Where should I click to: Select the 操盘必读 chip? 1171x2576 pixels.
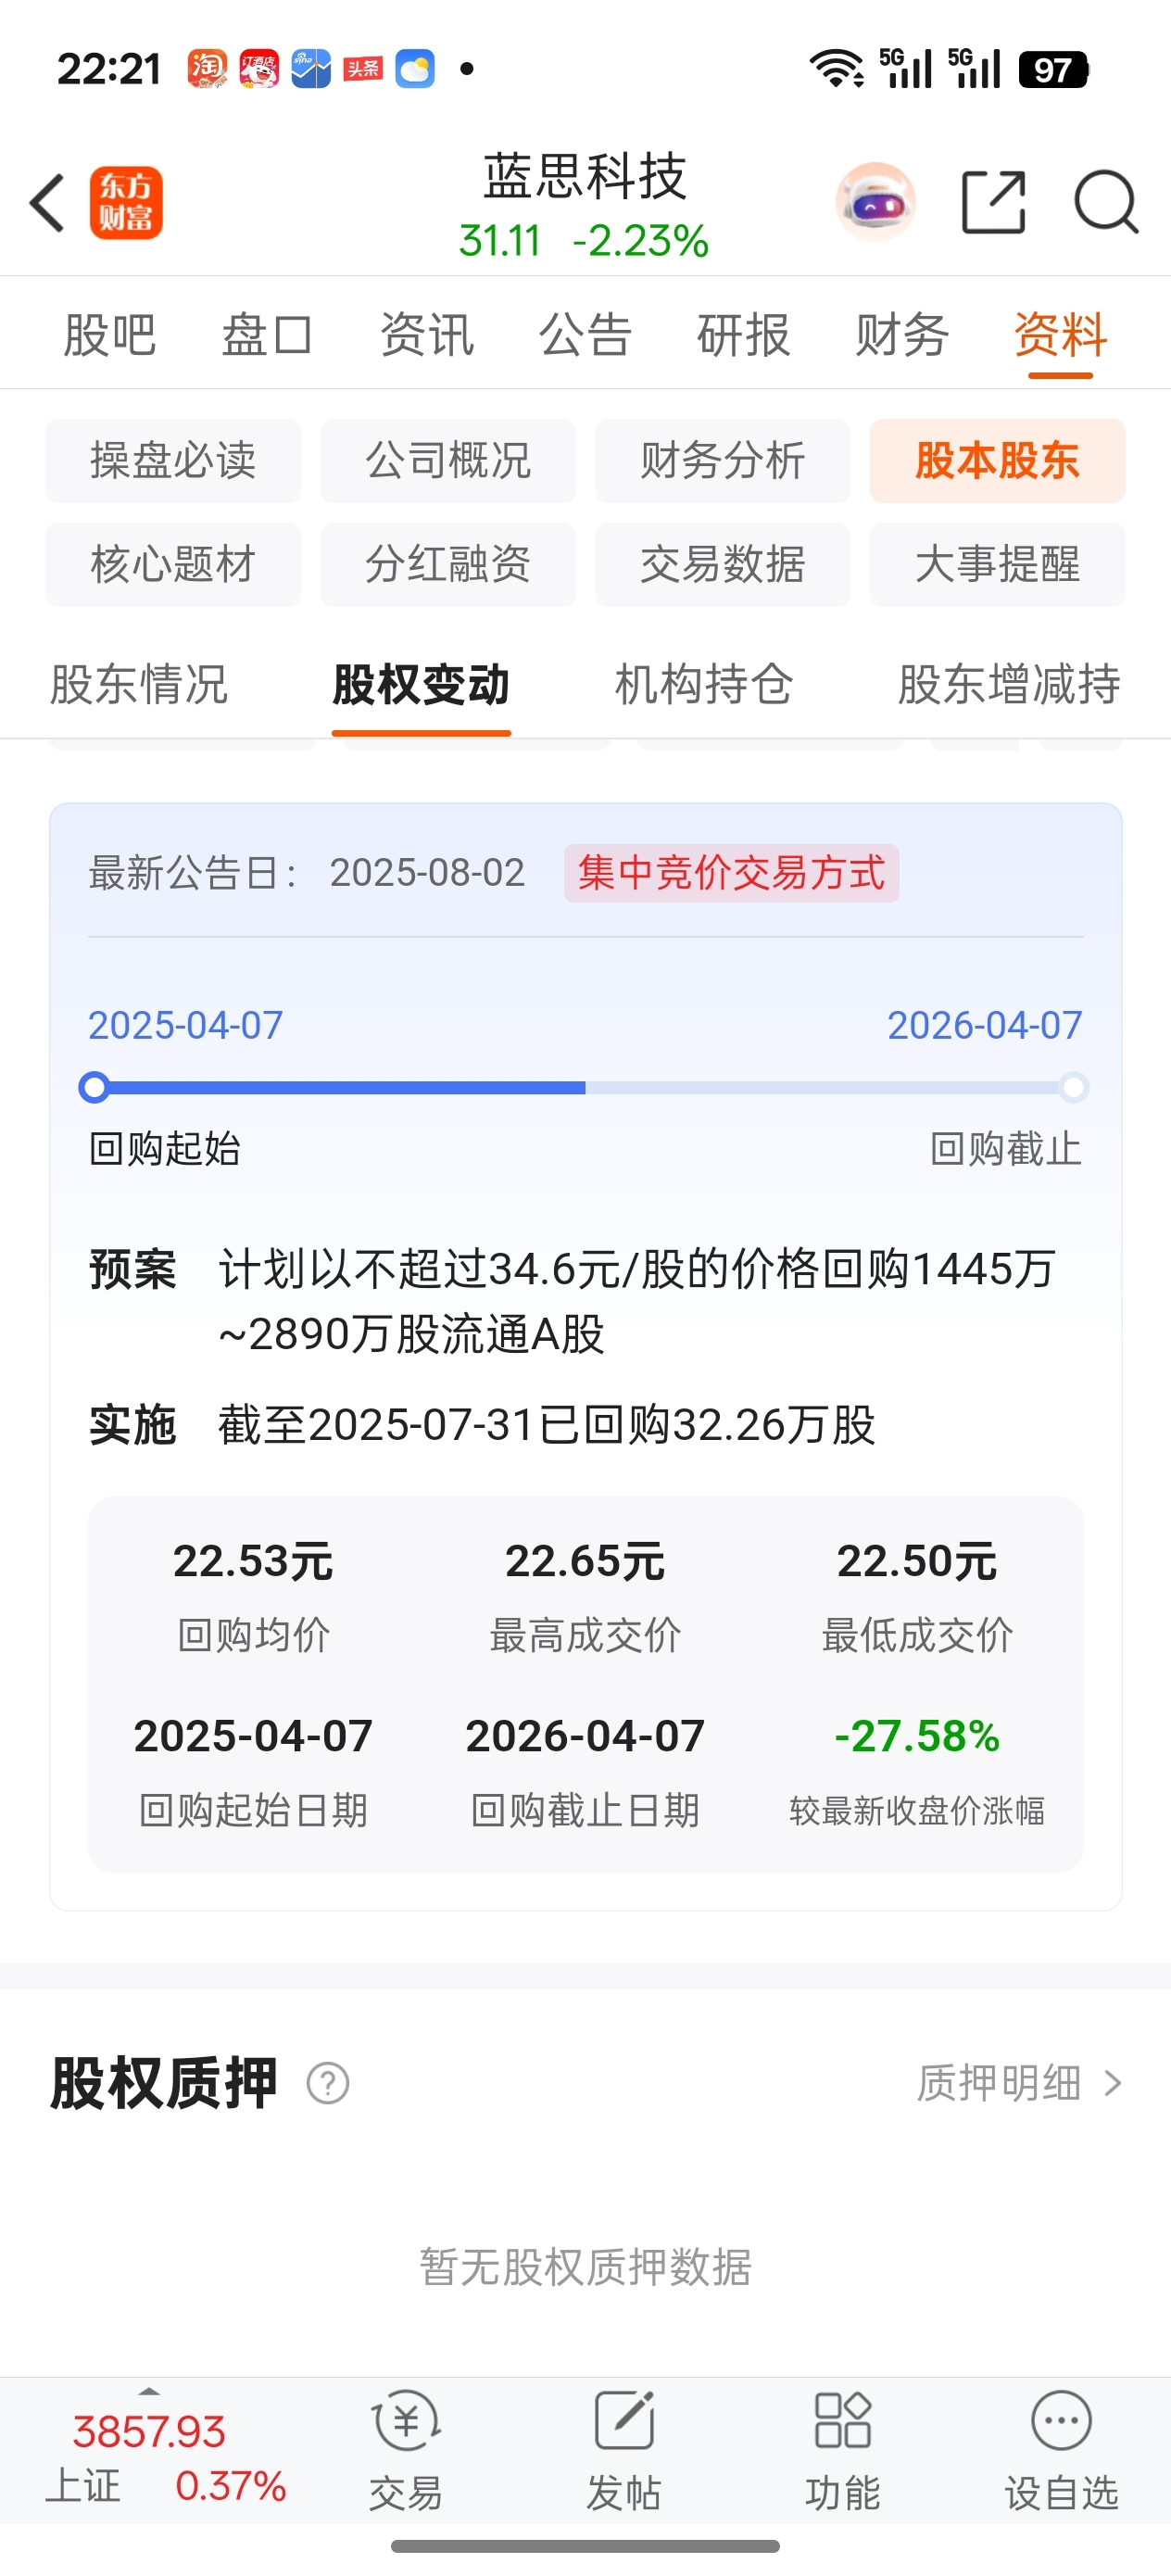[173, 461]
